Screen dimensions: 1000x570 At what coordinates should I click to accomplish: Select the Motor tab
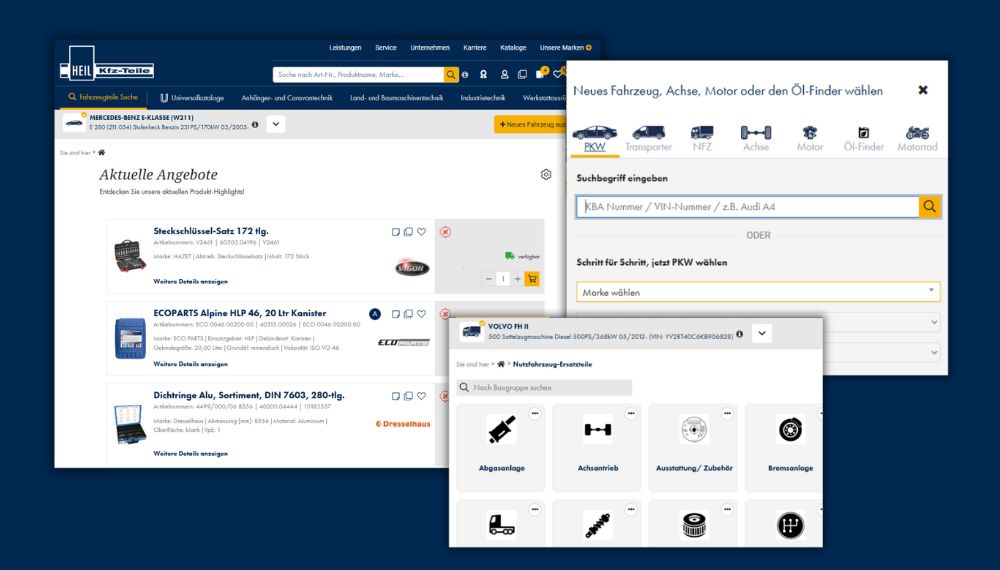(810, 139)
